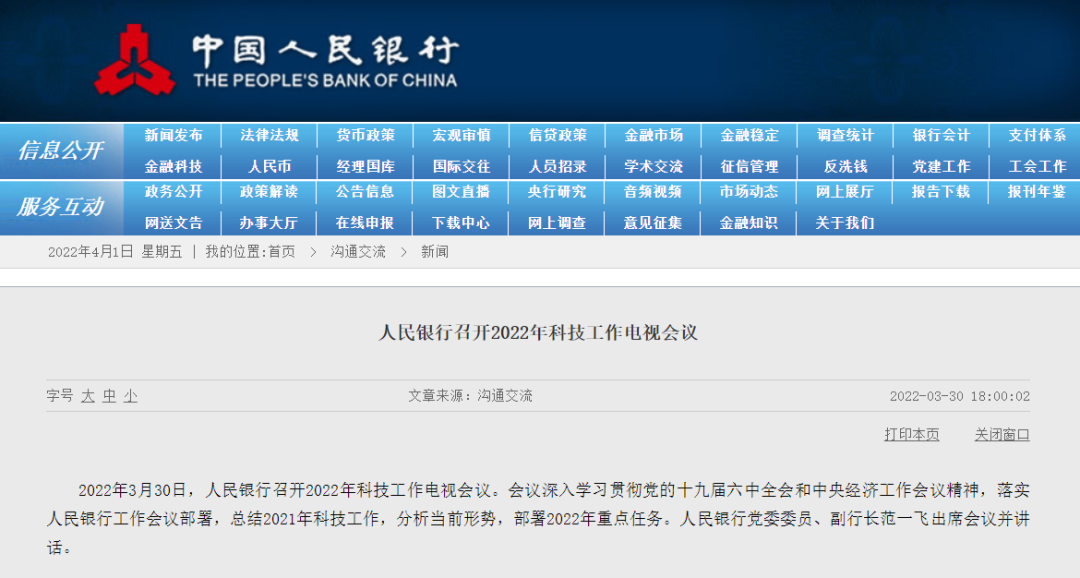The width and height of the screenshot is (1080, 578).
Task: Go to 金融稳定 section
Action: point(749,135)
